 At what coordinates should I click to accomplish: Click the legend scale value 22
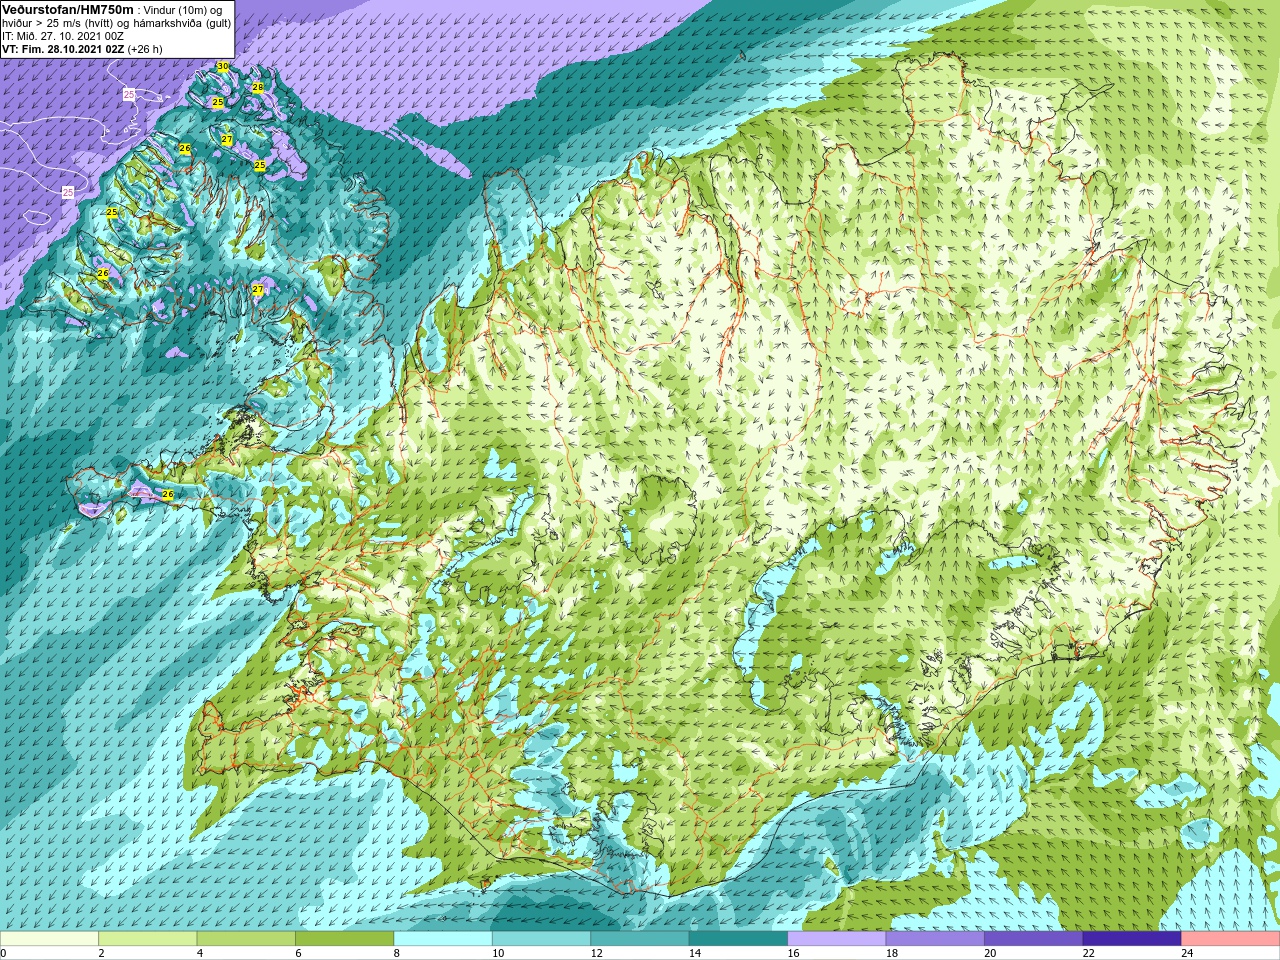point(1088,954)
